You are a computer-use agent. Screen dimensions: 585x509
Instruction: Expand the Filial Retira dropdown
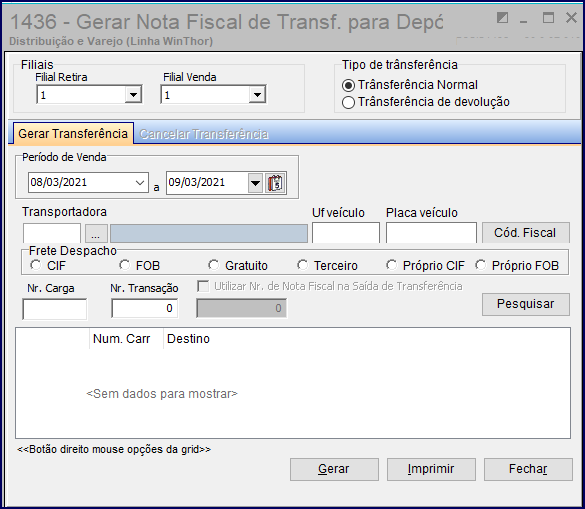(x=133, y=95)
